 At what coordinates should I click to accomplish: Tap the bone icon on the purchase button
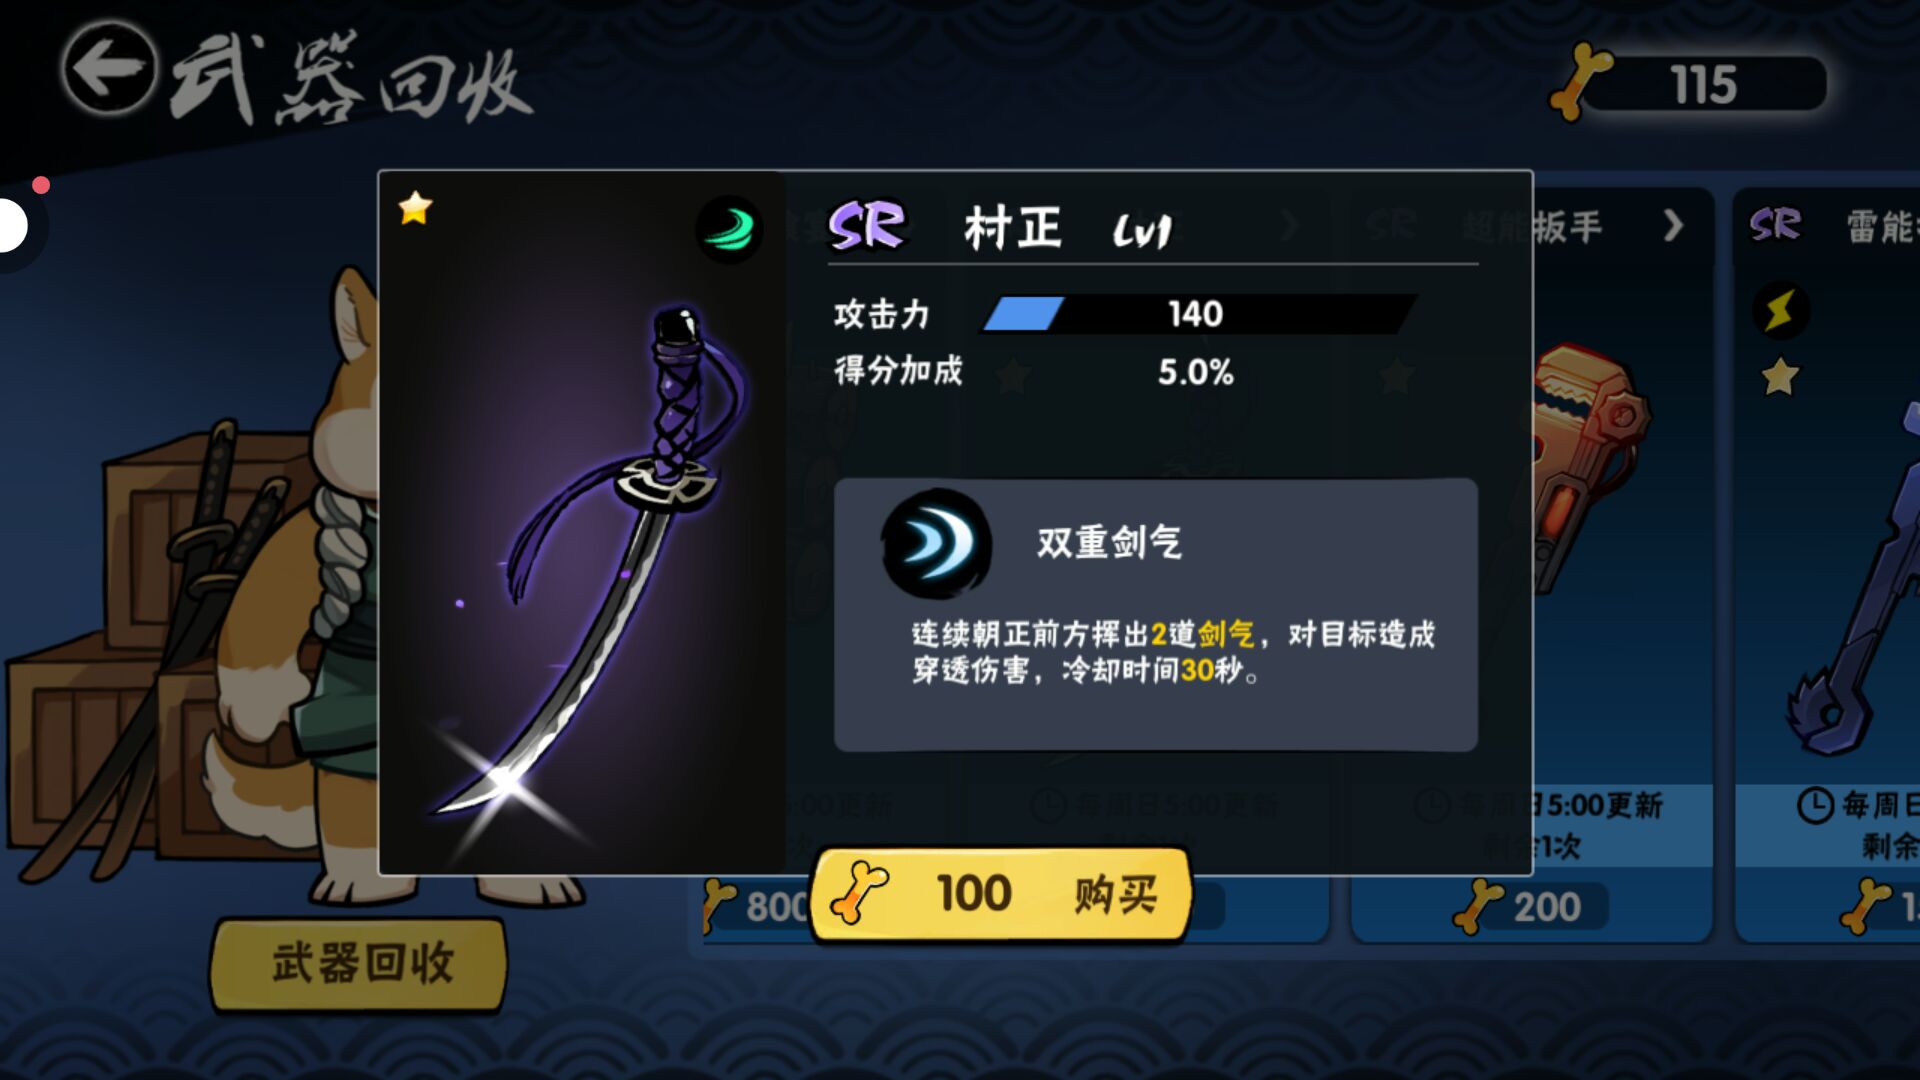pos(859,893)
